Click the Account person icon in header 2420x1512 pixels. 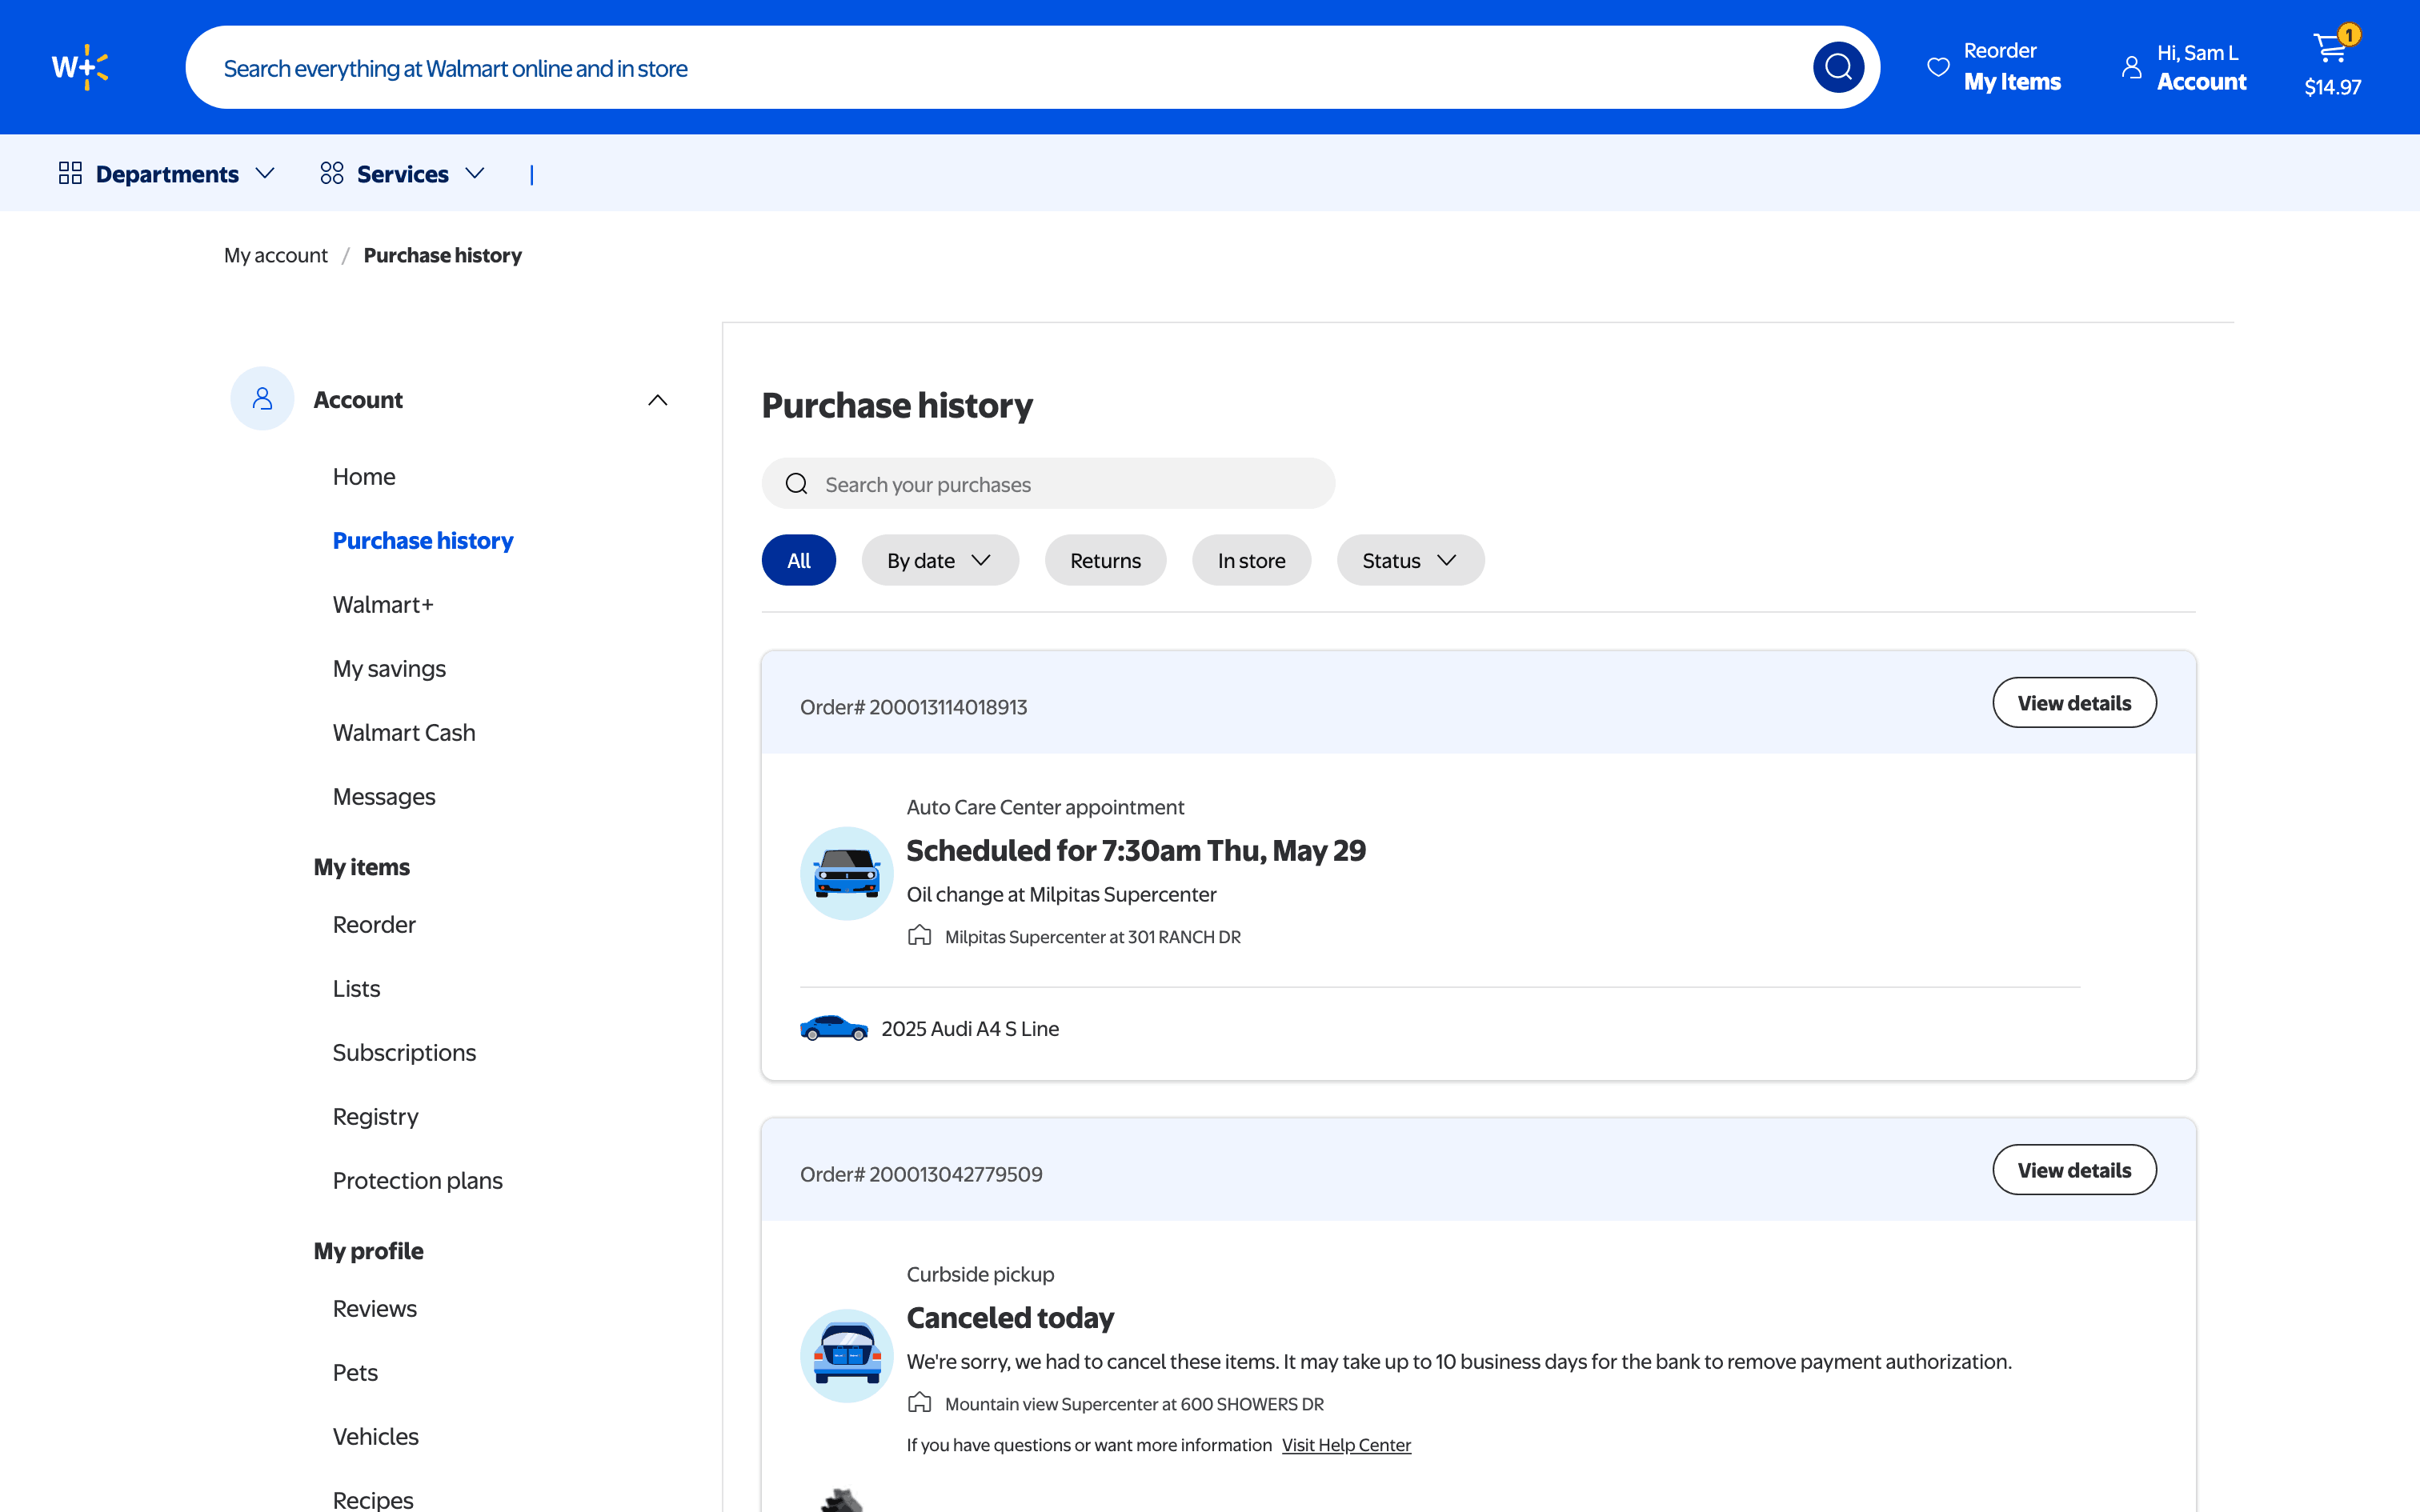[2131, 67]
